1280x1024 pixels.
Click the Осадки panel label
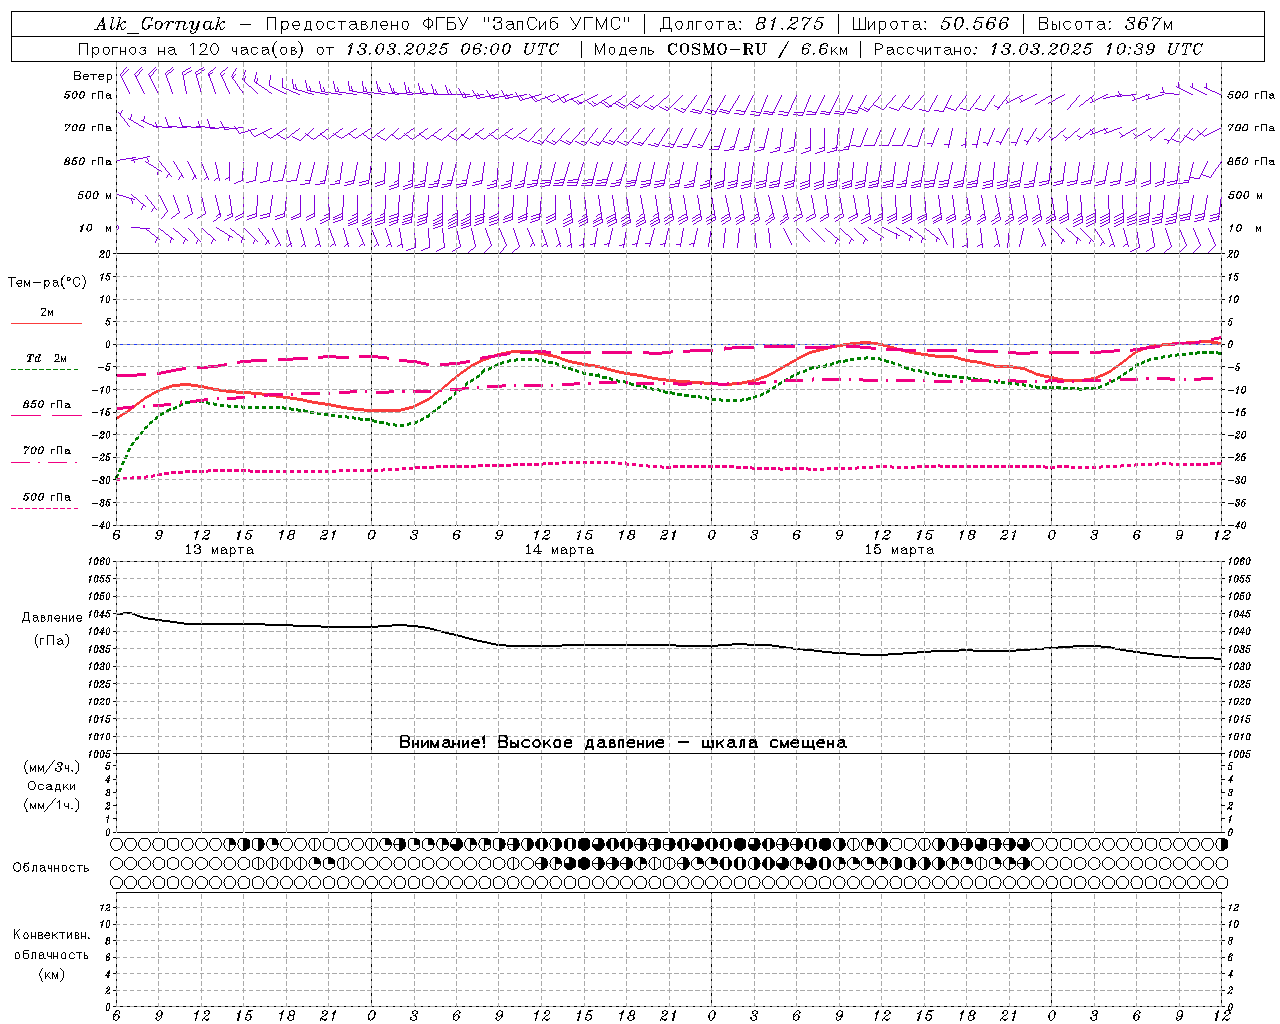coord(52,786)
